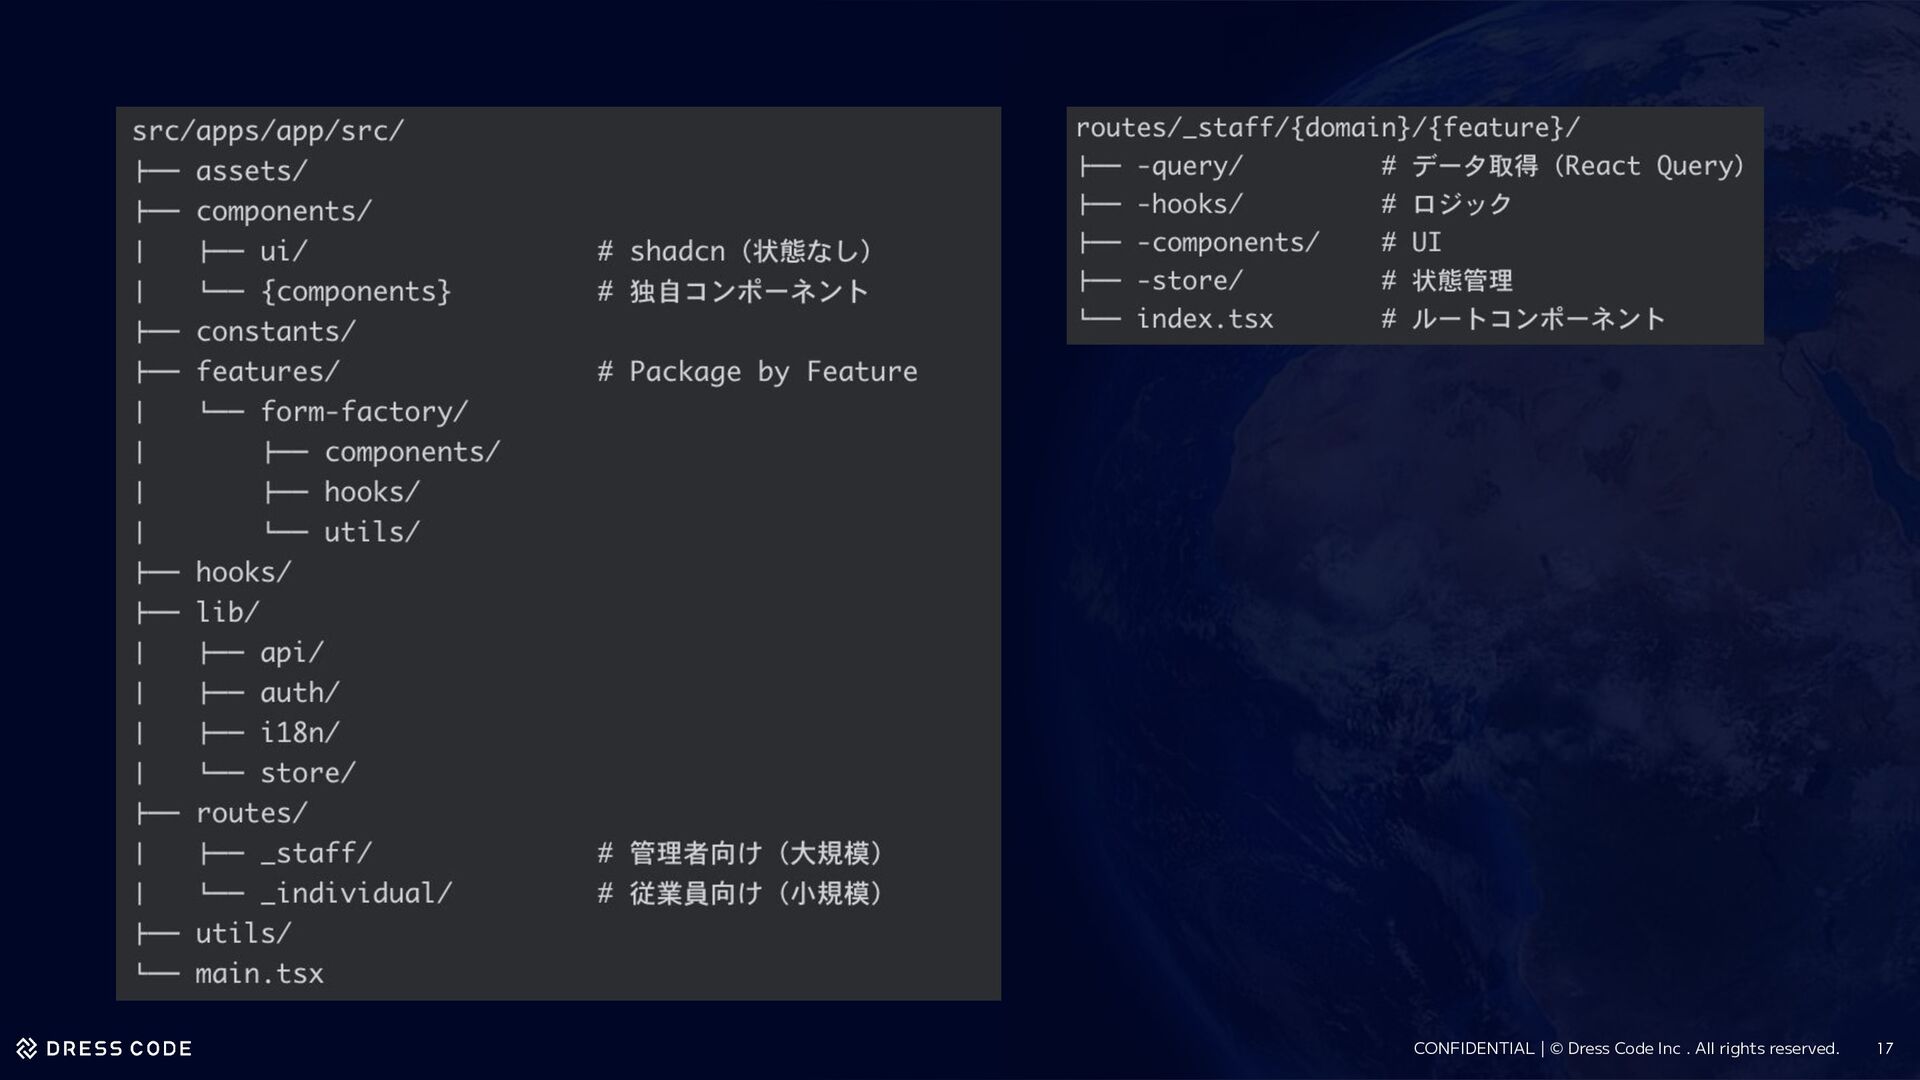Screen dimensions: 1920x1080
Task: Click the CONFIDENTIAL copyright footer text
Action: [x=1625, y=1048]
